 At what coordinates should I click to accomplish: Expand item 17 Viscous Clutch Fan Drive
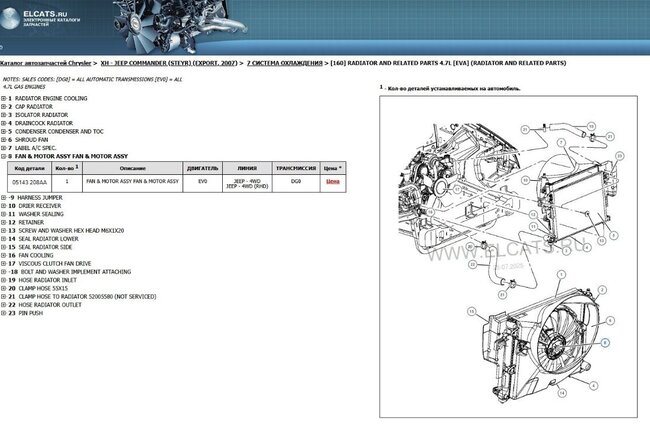pos(3,264)
